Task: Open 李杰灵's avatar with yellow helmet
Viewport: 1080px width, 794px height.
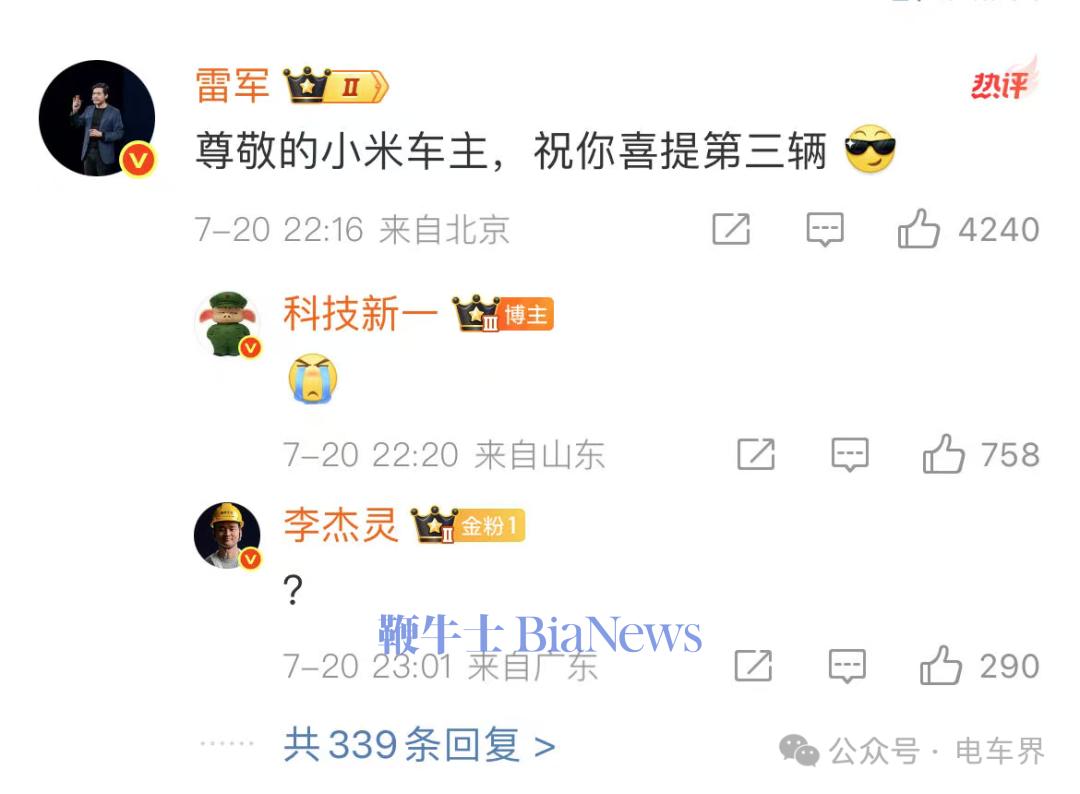Action: pos(227,535)
